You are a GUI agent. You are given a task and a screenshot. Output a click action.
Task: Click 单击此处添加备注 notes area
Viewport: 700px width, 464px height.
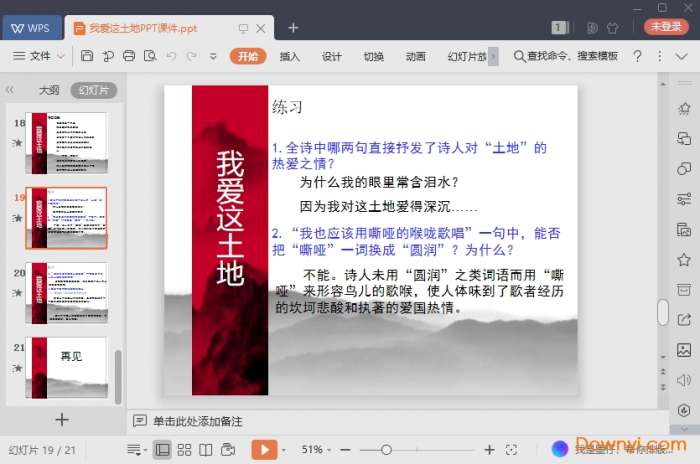198,421
